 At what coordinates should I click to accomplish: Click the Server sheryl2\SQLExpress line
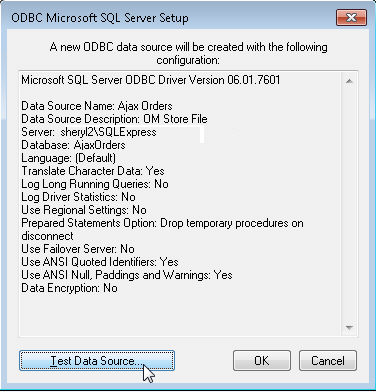tap(89, 132)
